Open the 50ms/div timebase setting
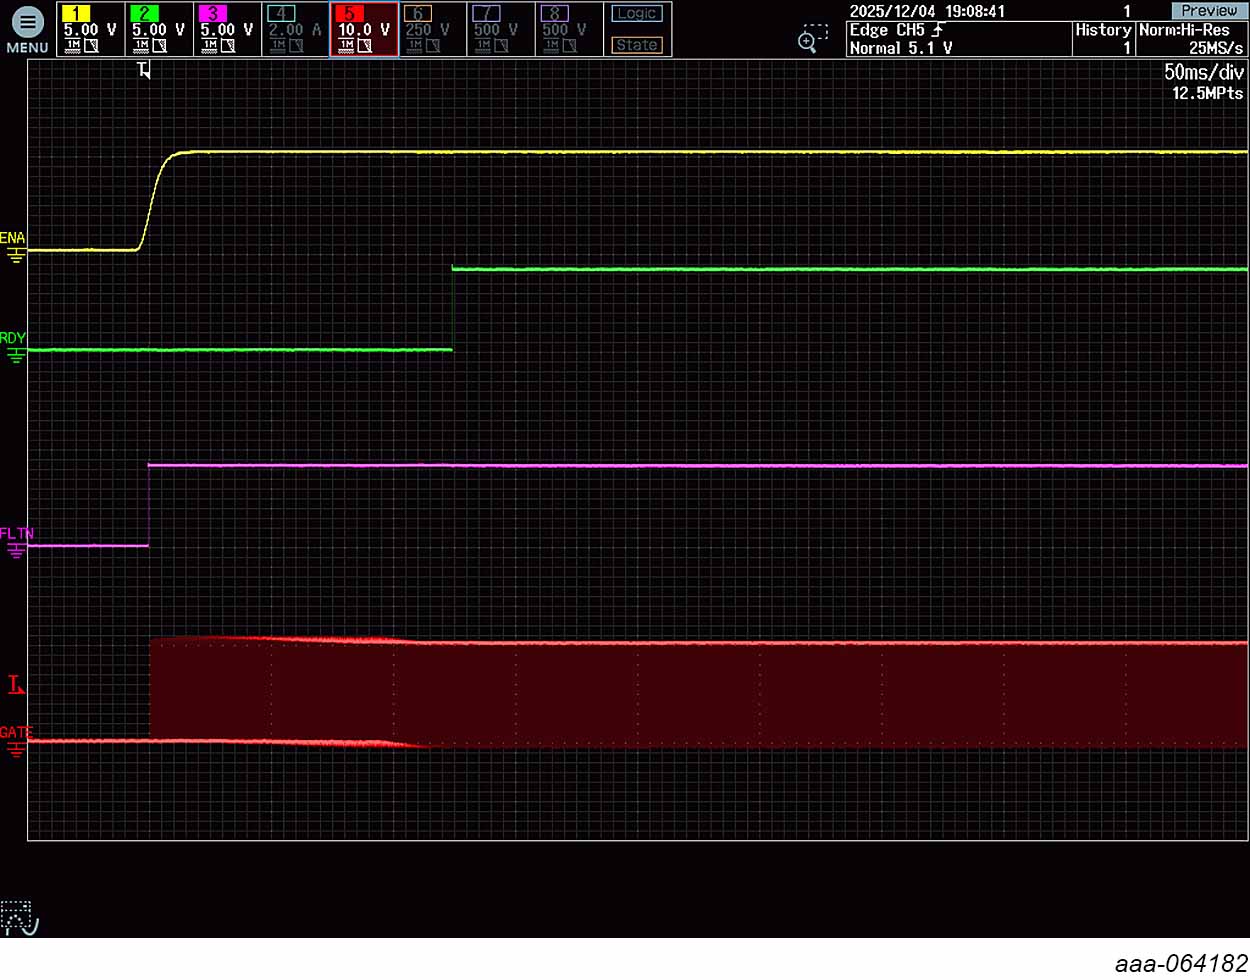 tap(1203, 72)
